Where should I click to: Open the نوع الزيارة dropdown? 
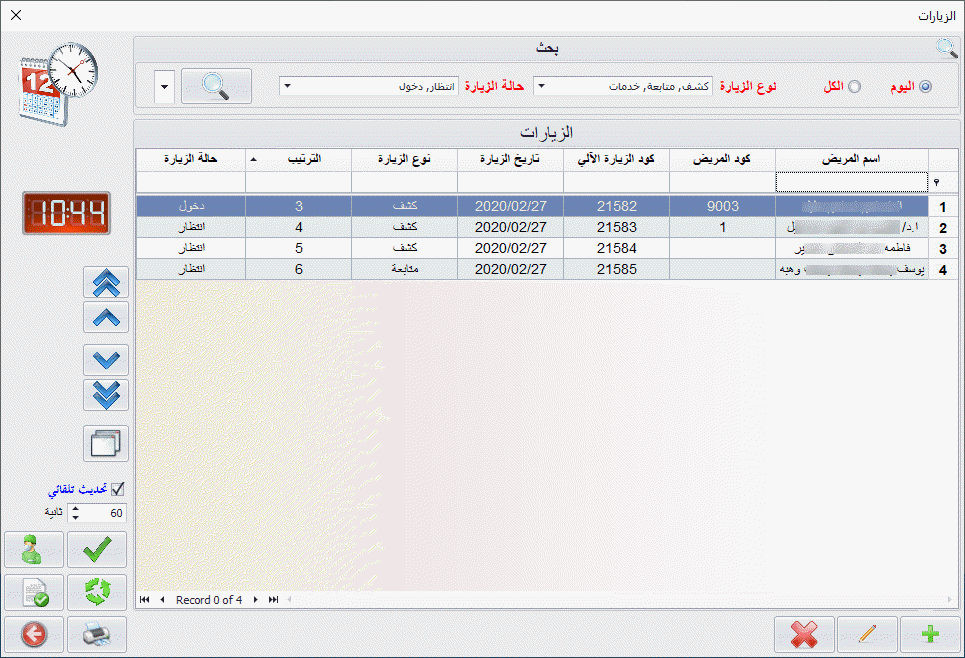pos(542,86)
